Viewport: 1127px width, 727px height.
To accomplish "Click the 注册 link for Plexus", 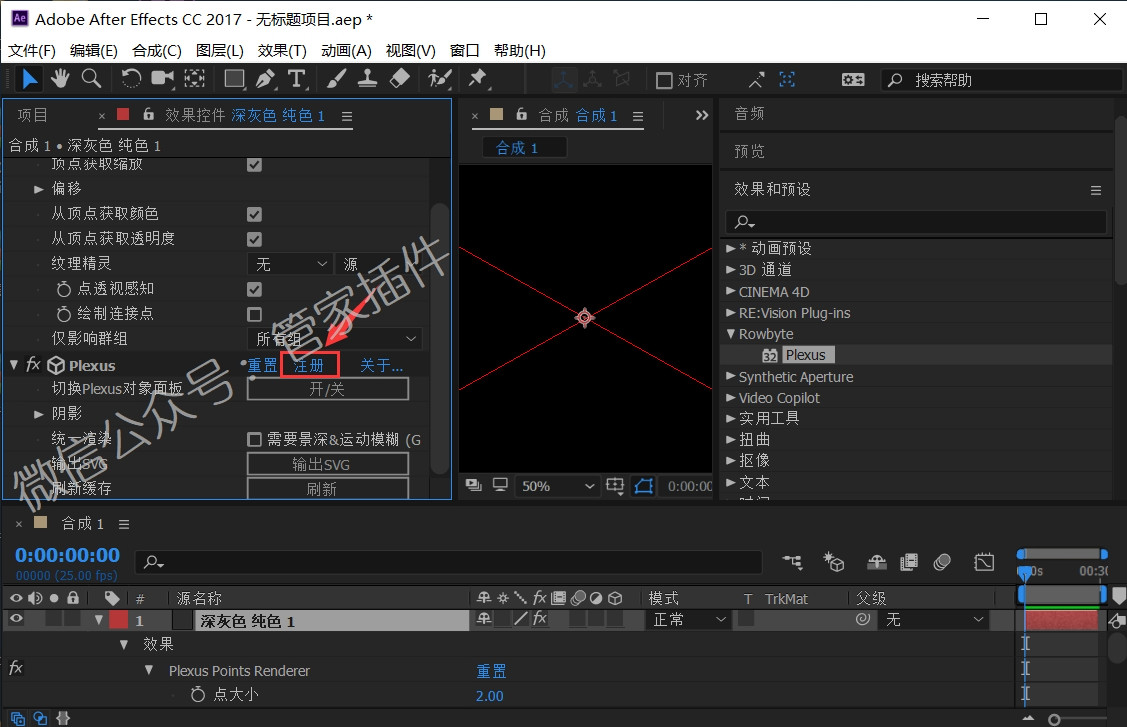I will click(309, 365).
